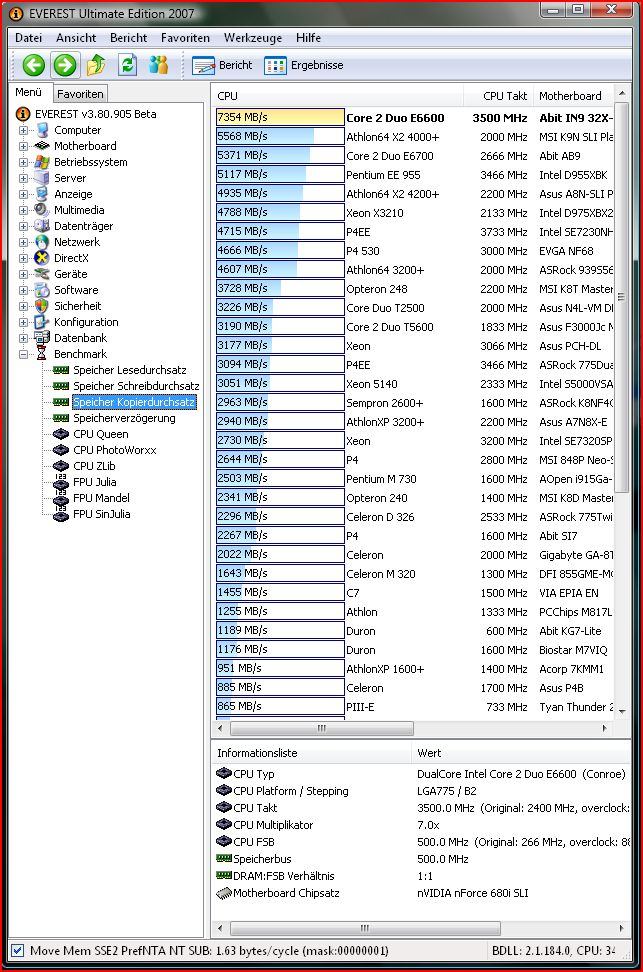Expand the Netzwerk tree node
The image size is (643, 972).
point(24,242)
